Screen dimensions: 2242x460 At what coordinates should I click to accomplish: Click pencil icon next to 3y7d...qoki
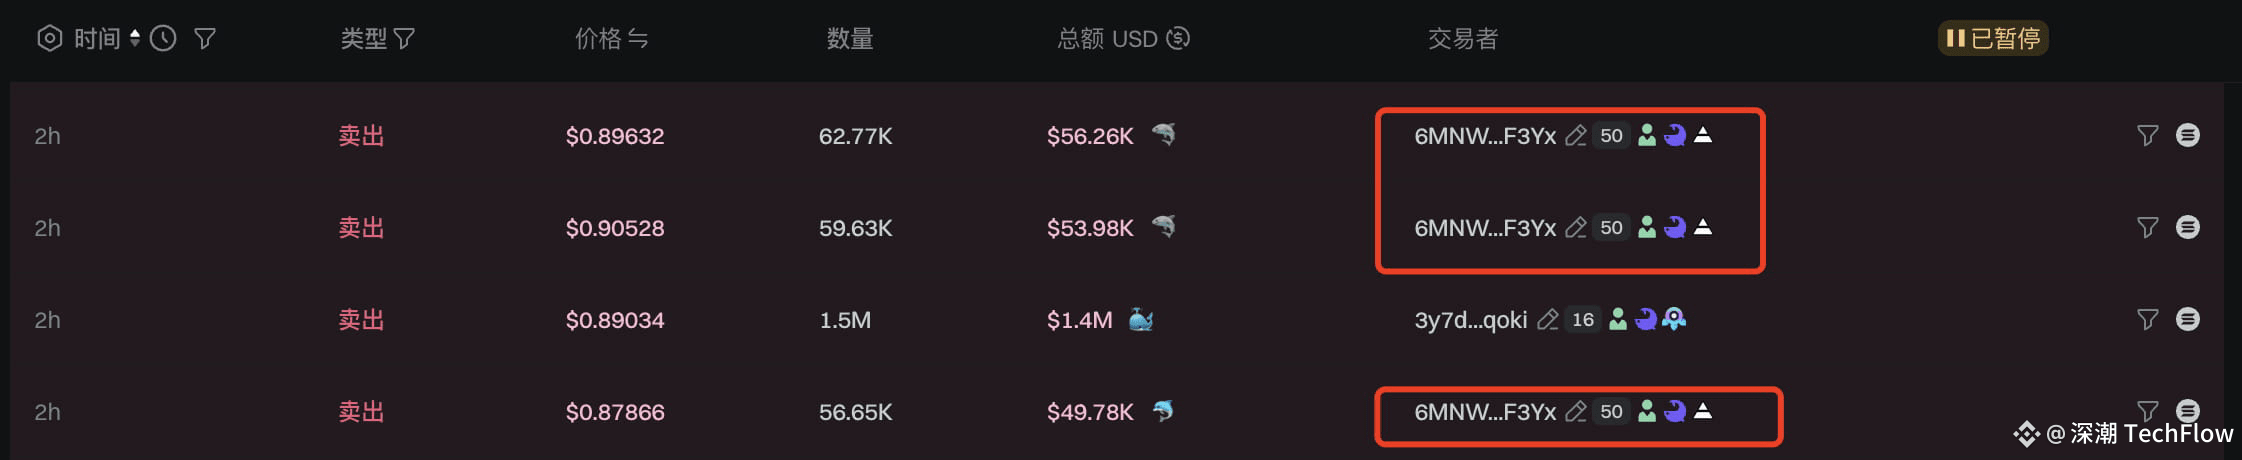(1548, 319)
